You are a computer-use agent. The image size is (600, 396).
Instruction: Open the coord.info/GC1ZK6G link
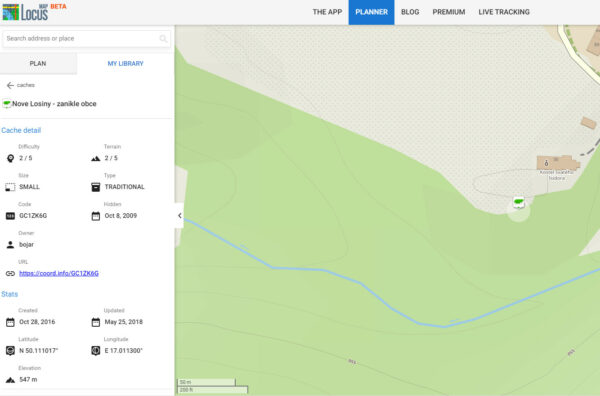[x=59, y=273]
